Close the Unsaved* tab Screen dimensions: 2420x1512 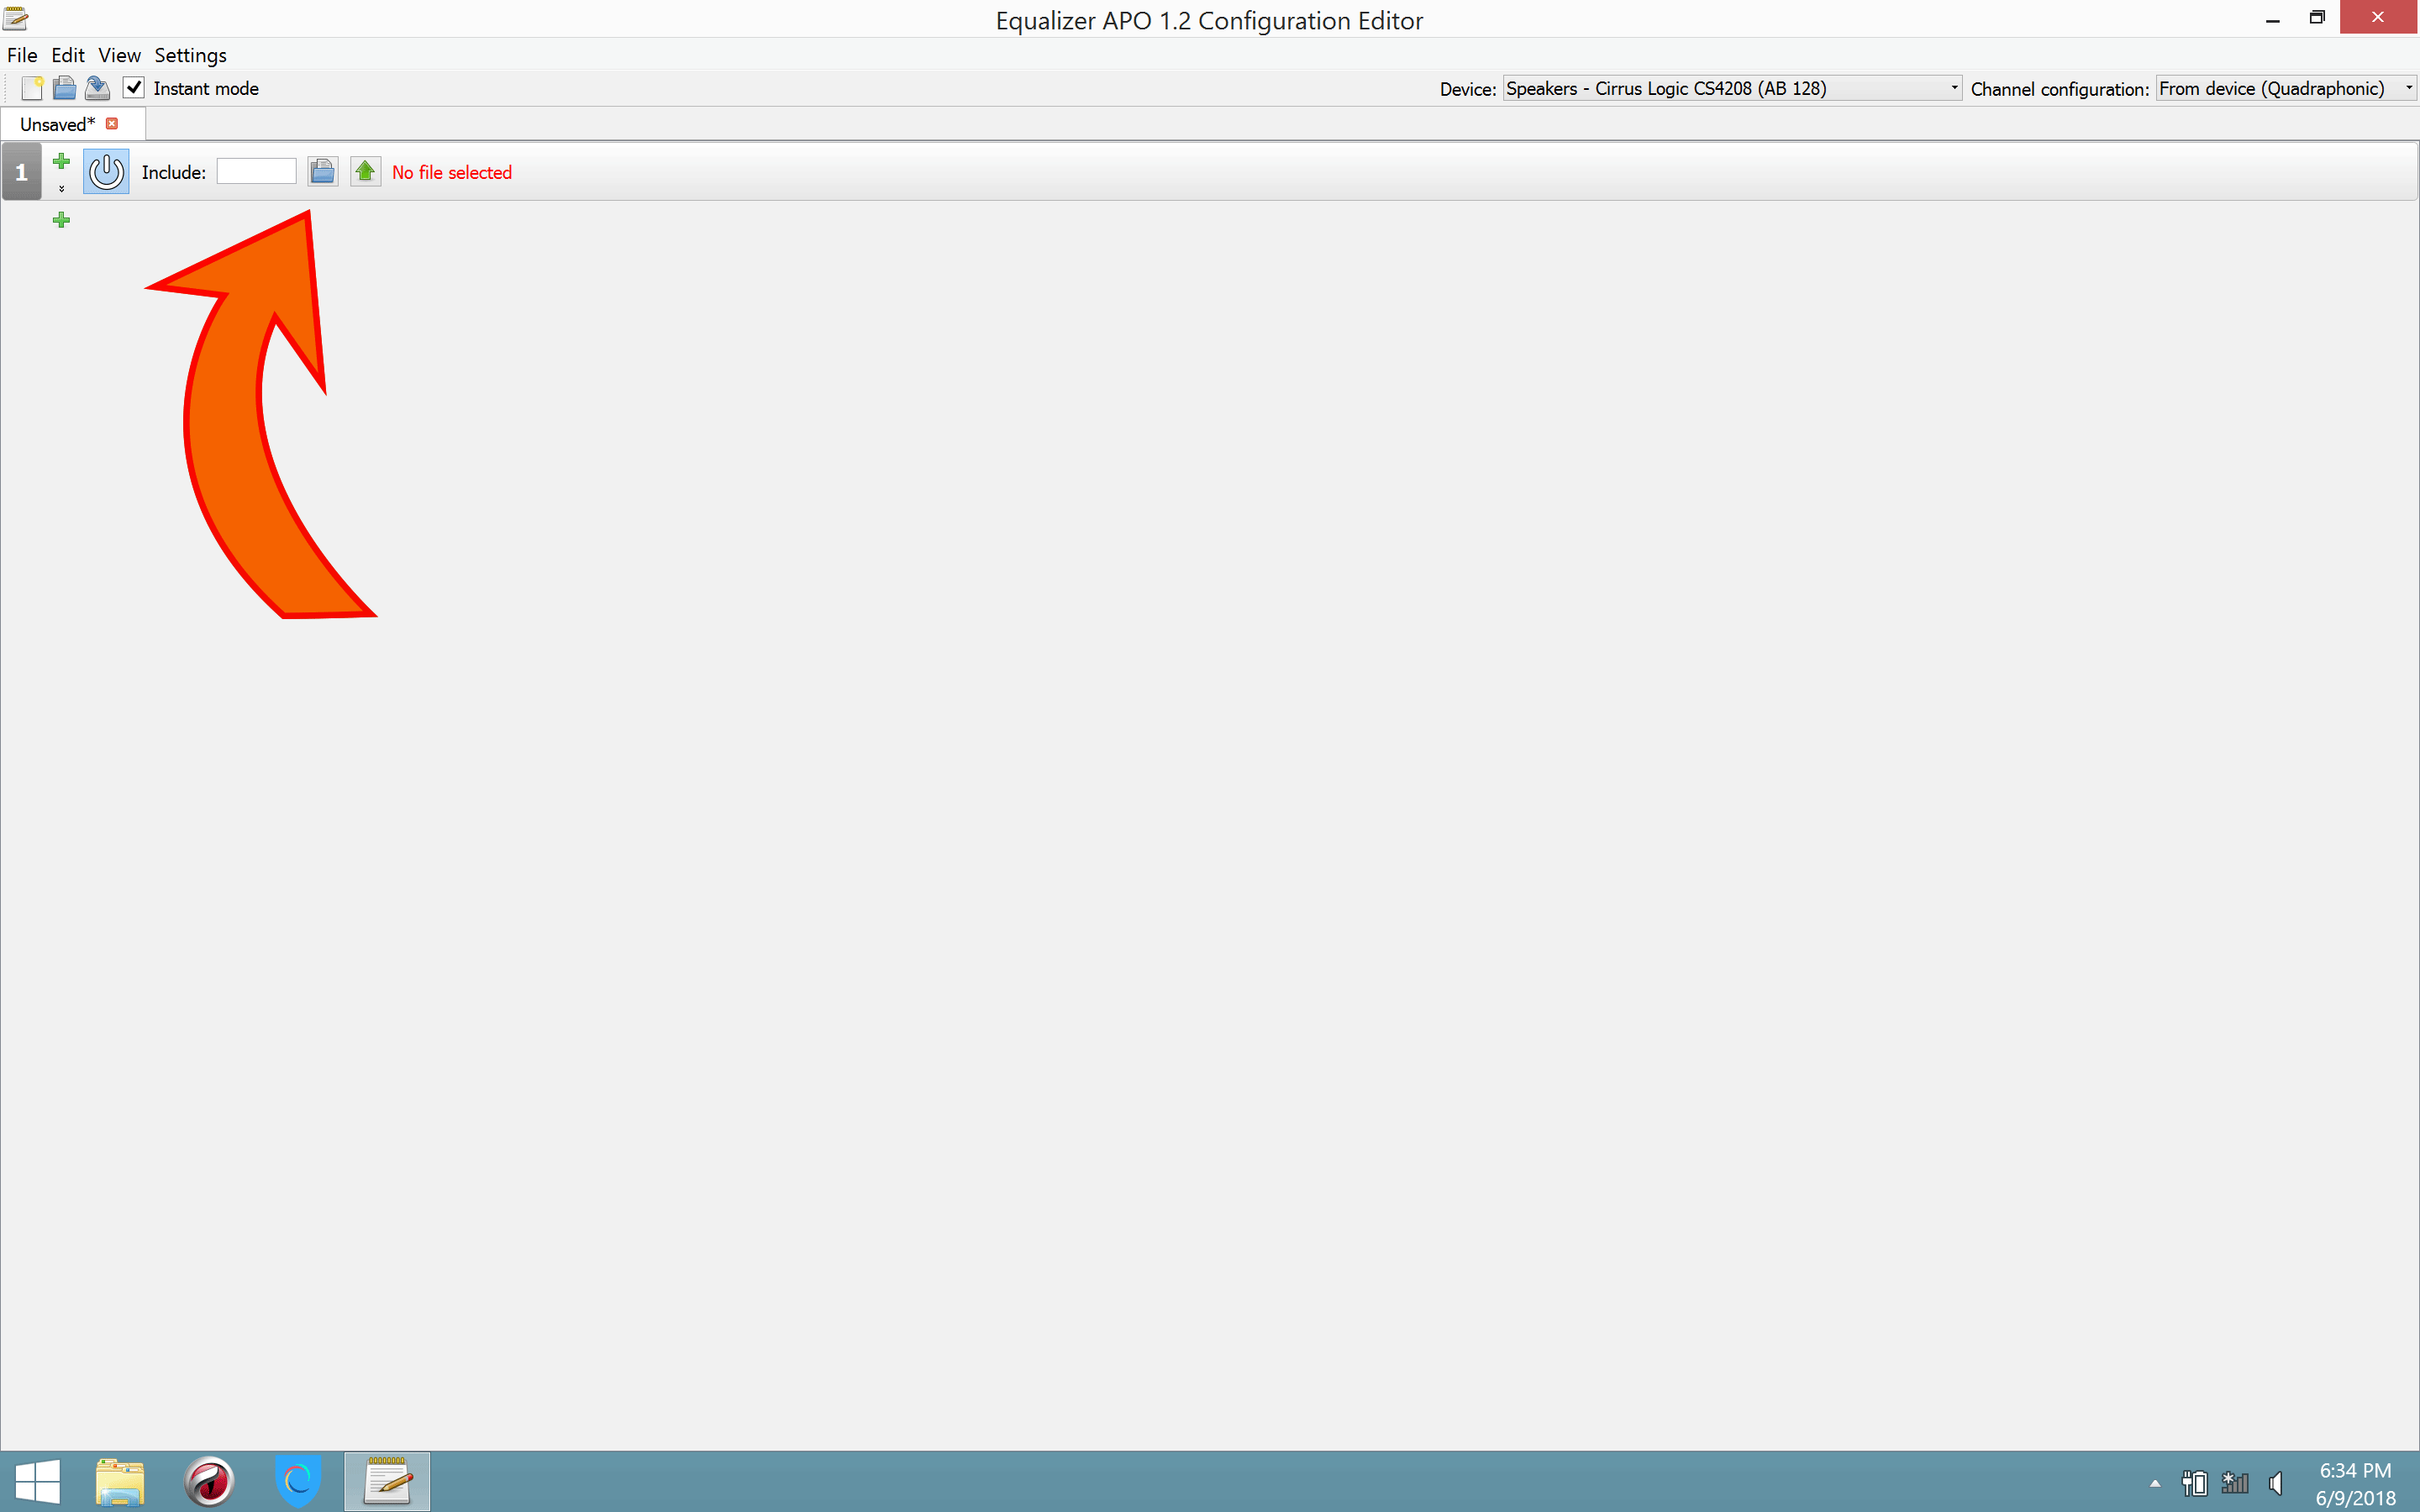pos(112,123)
